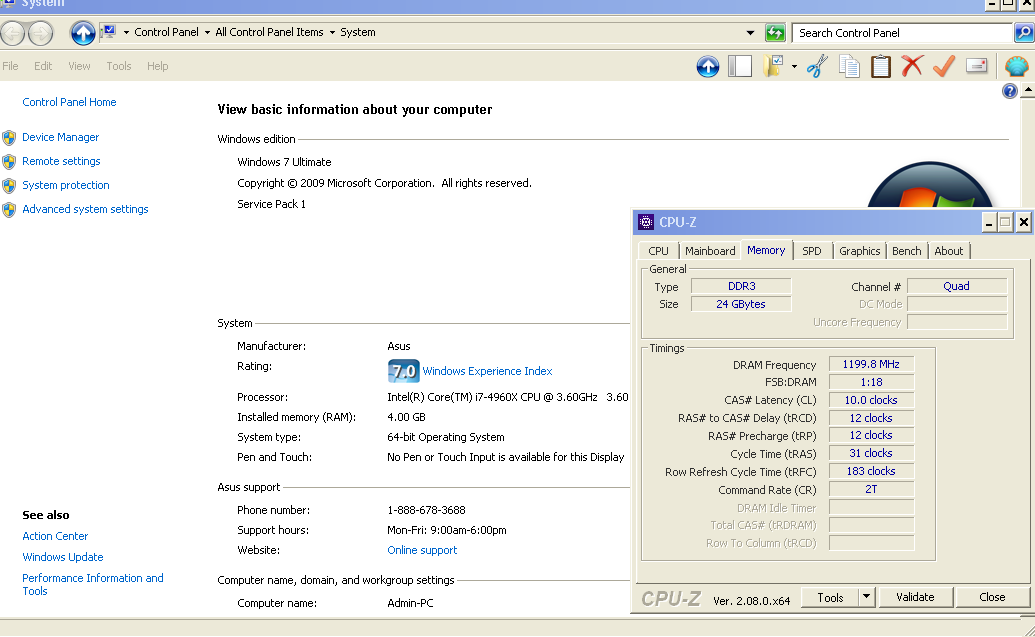Click the orange checkmark Properties icon

point(944,66)
